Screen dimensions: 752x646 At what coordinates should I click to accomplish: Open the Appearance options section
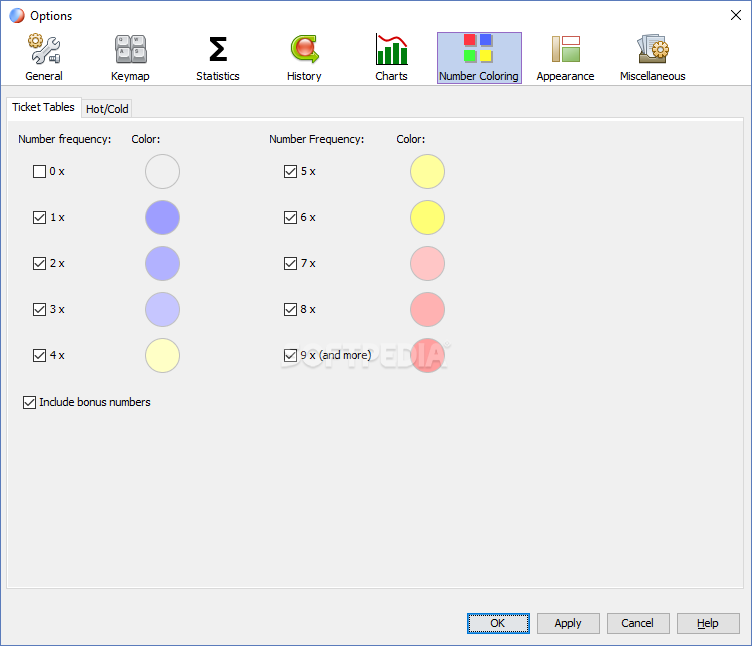click(x=565, y=58)
